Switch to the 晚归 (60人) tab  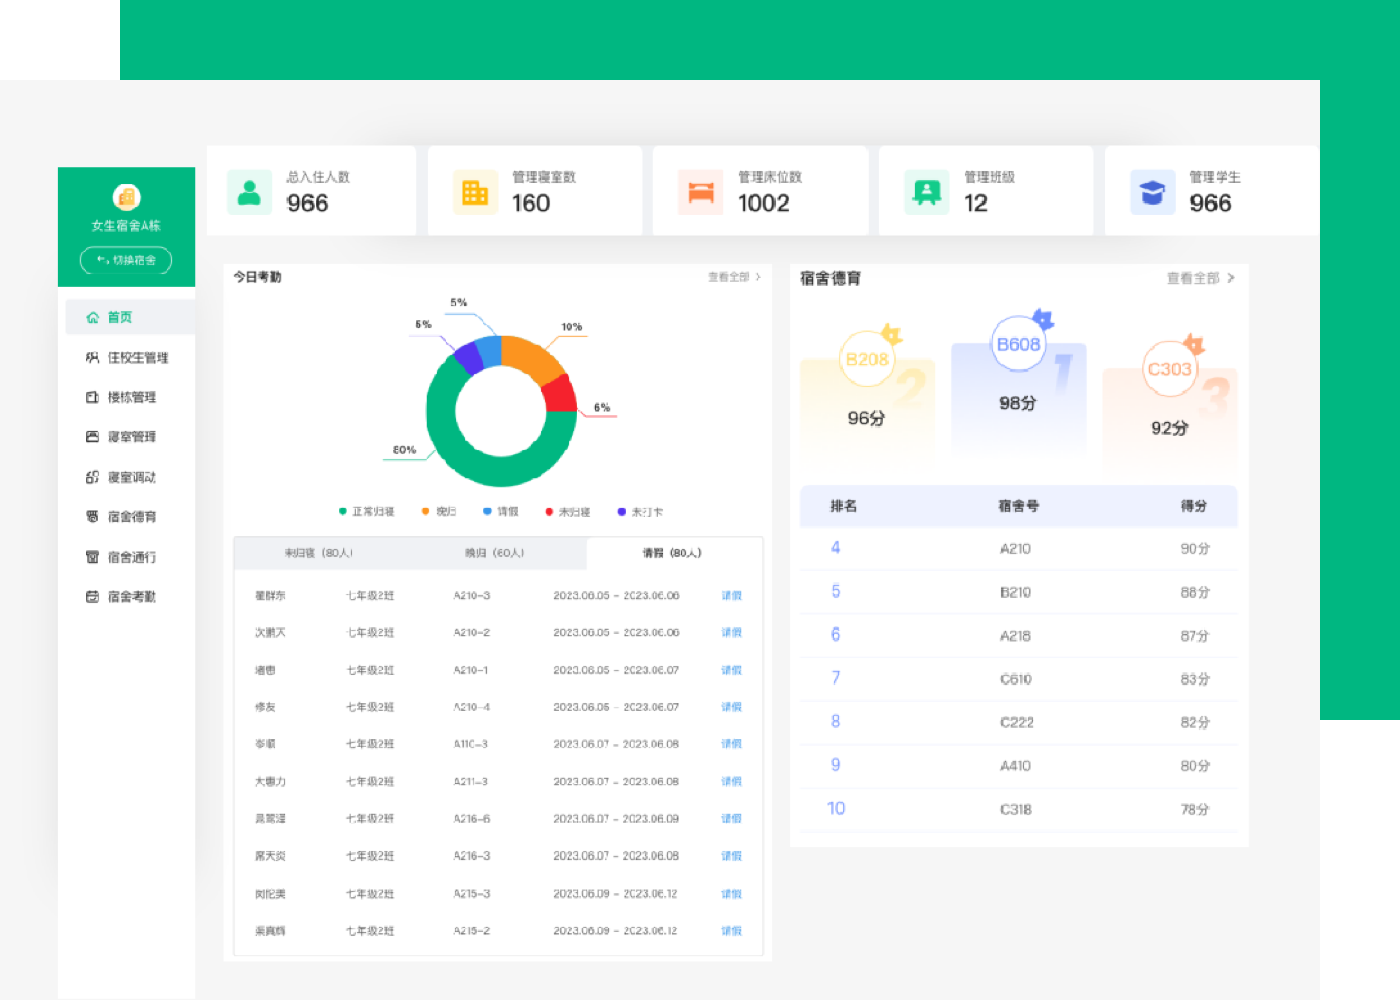pos(494,553)
